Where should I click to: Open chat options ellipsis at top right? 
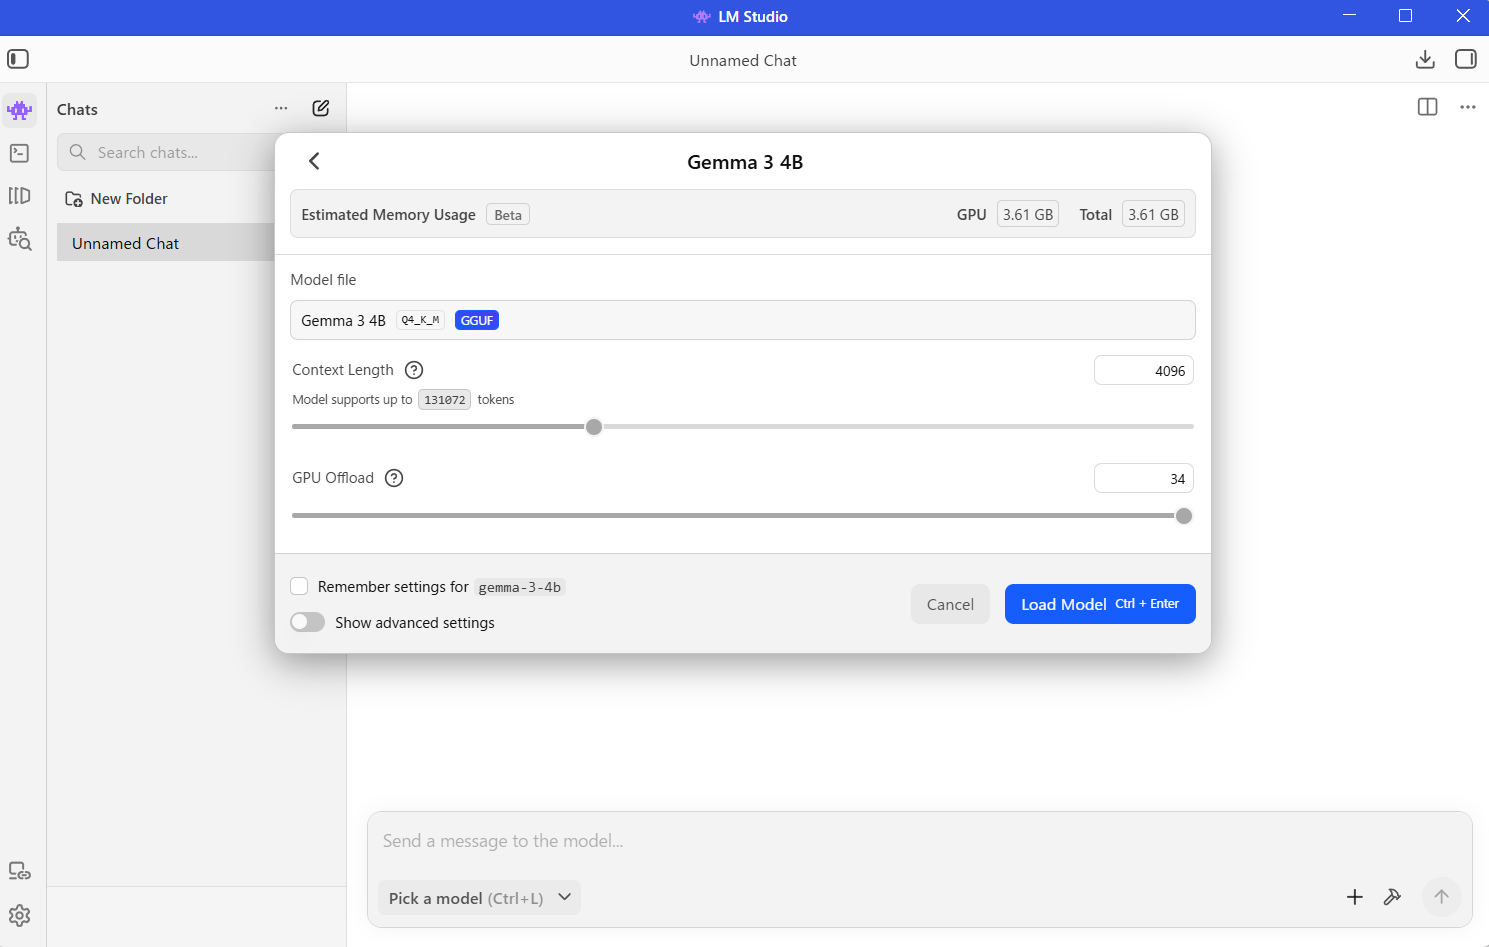pos(1467,107)
